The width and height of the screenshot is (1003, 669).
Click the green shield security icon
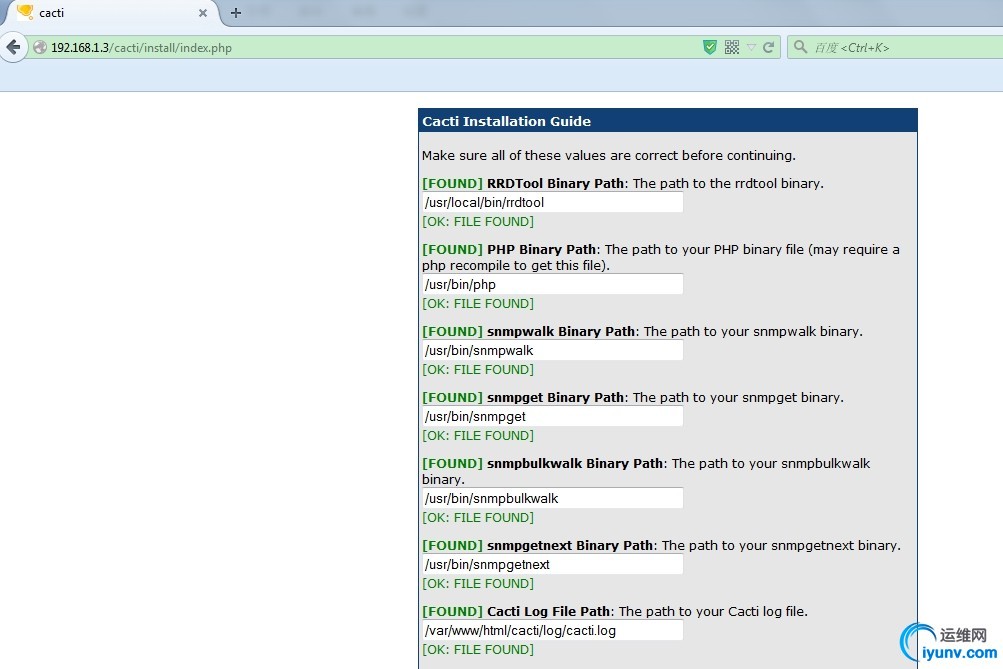(x=709, y=47)
